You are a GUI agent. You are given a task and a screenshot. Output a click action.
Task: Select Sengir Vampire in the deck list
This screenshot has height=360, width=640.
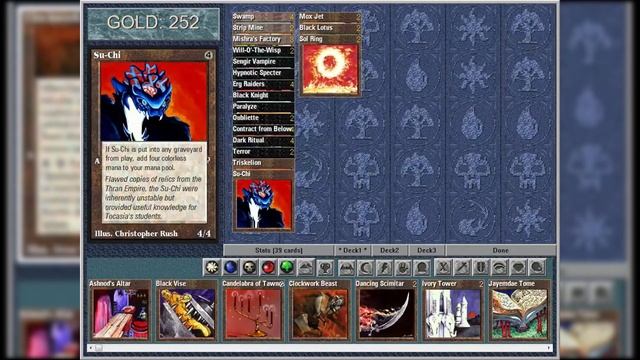click(263, 62)
